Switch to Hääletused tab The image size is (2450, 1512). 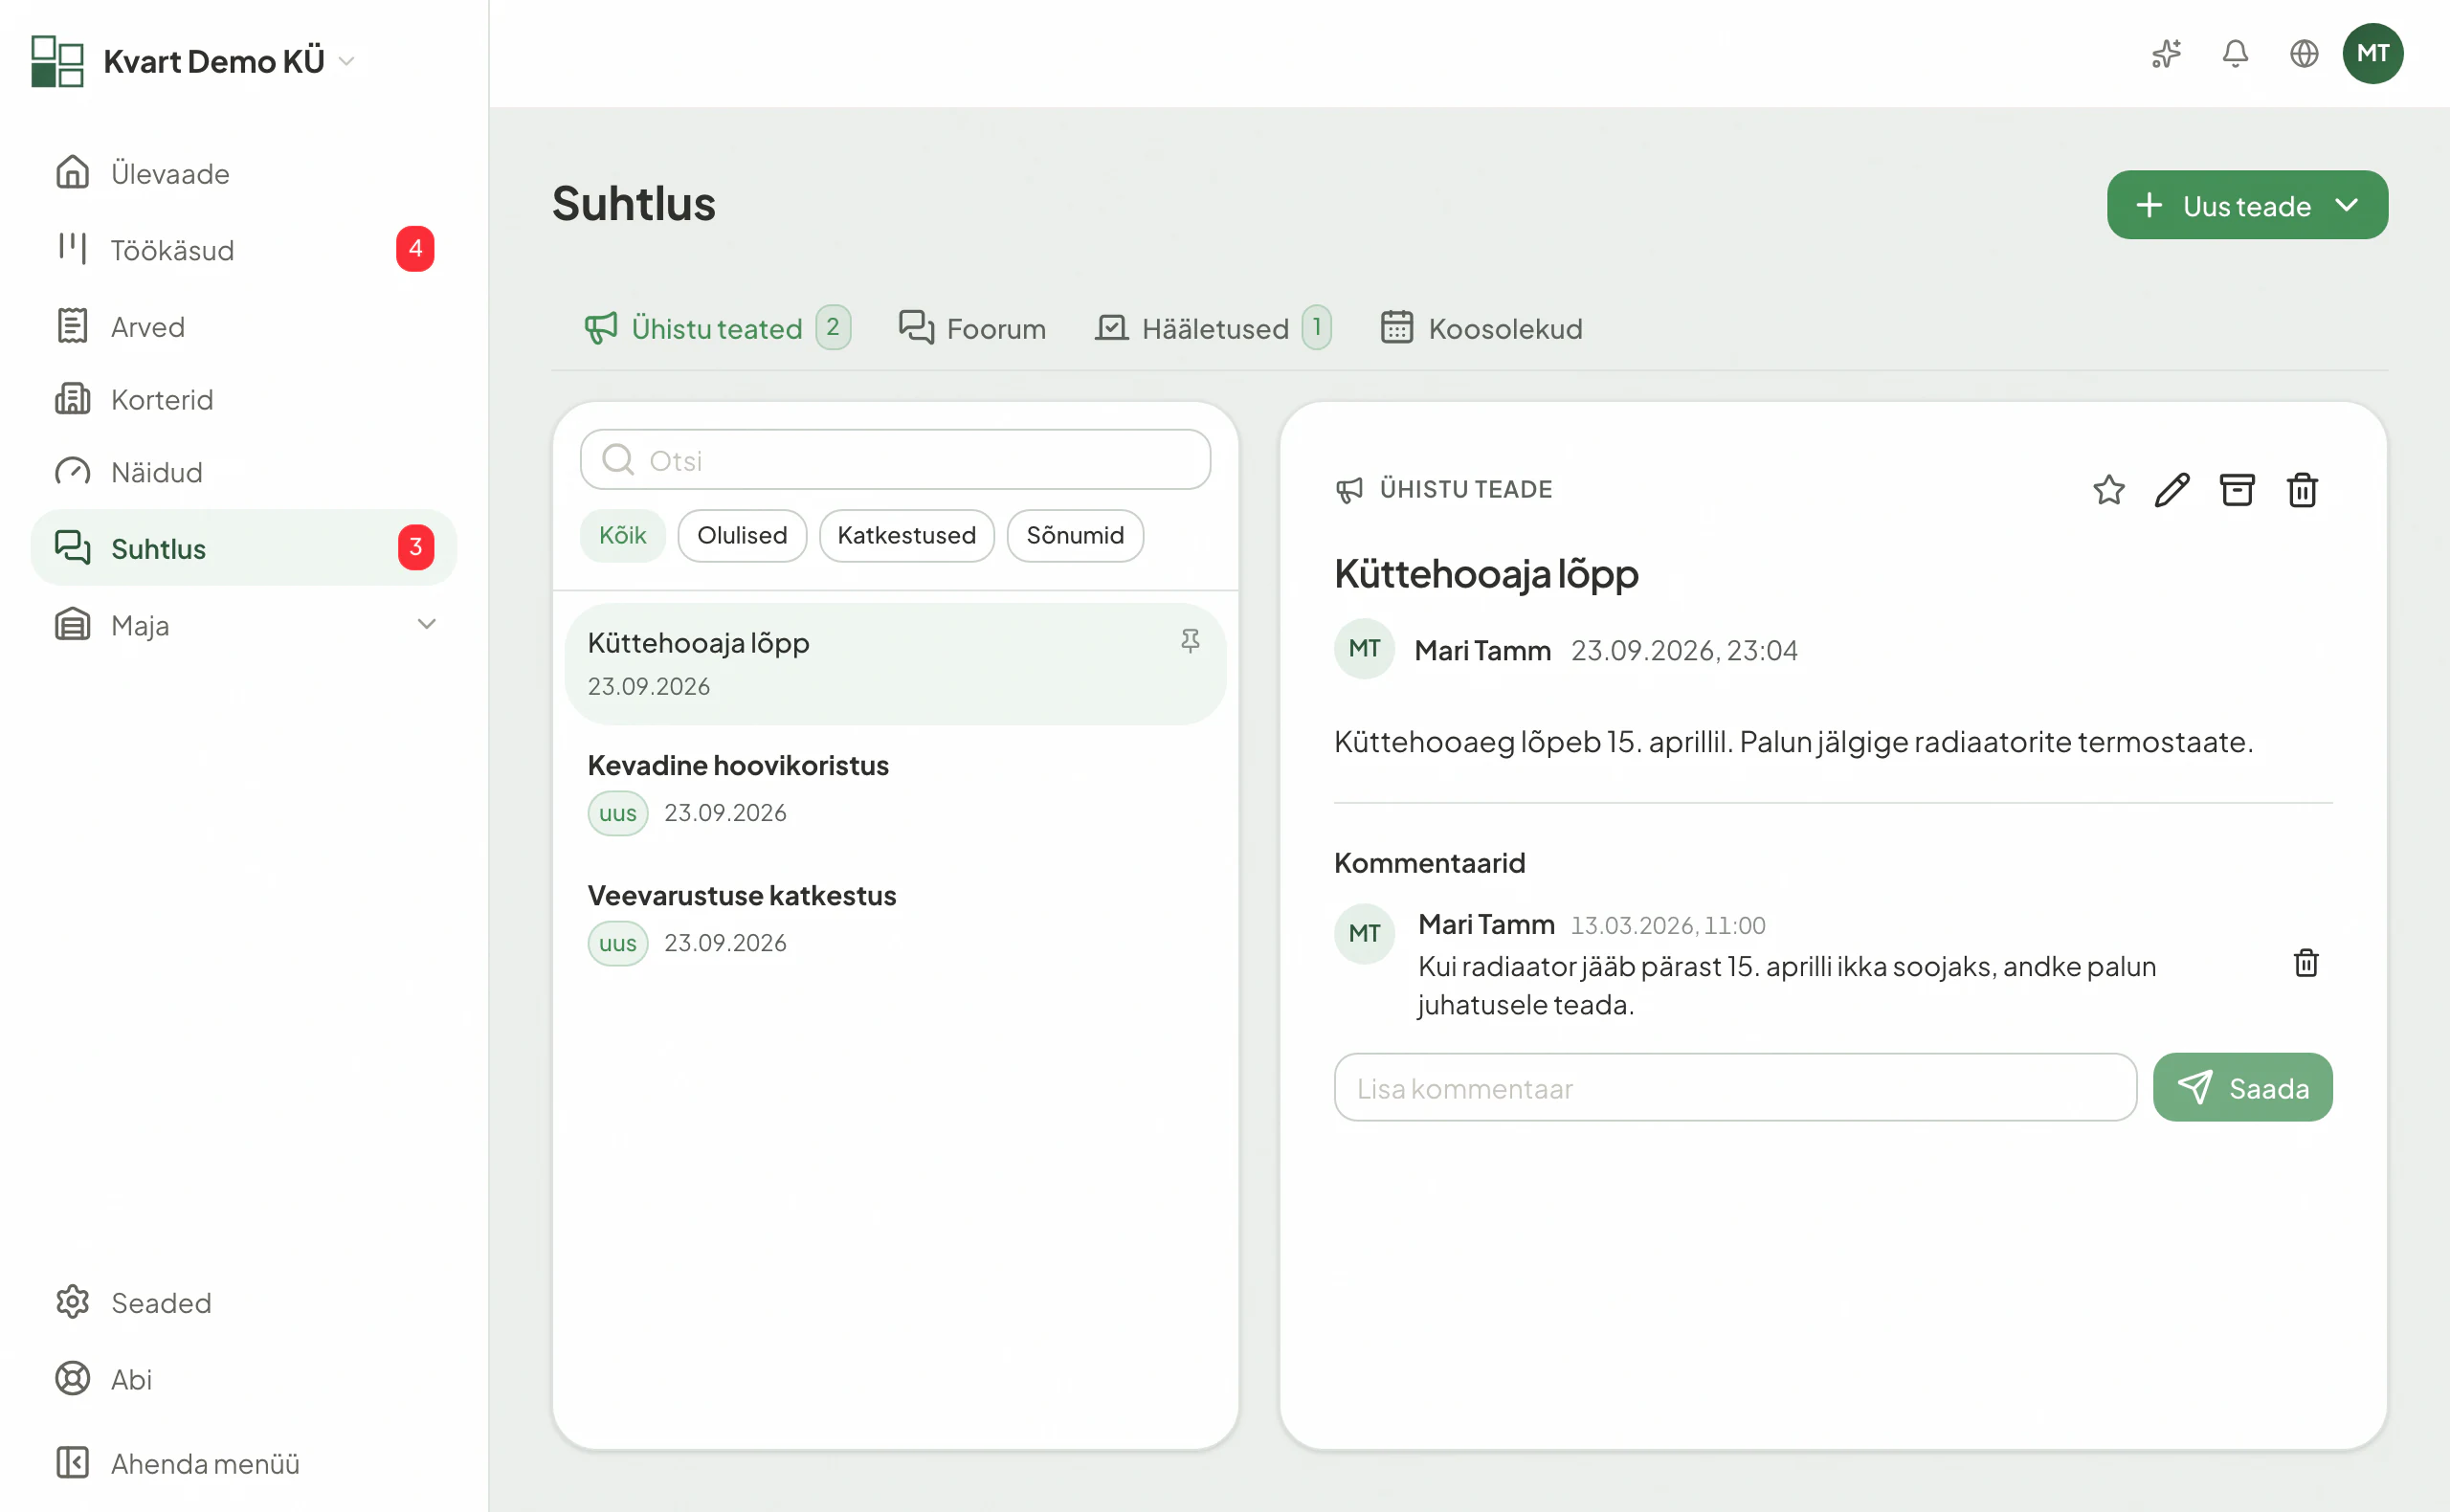(x=1213, y=328)
